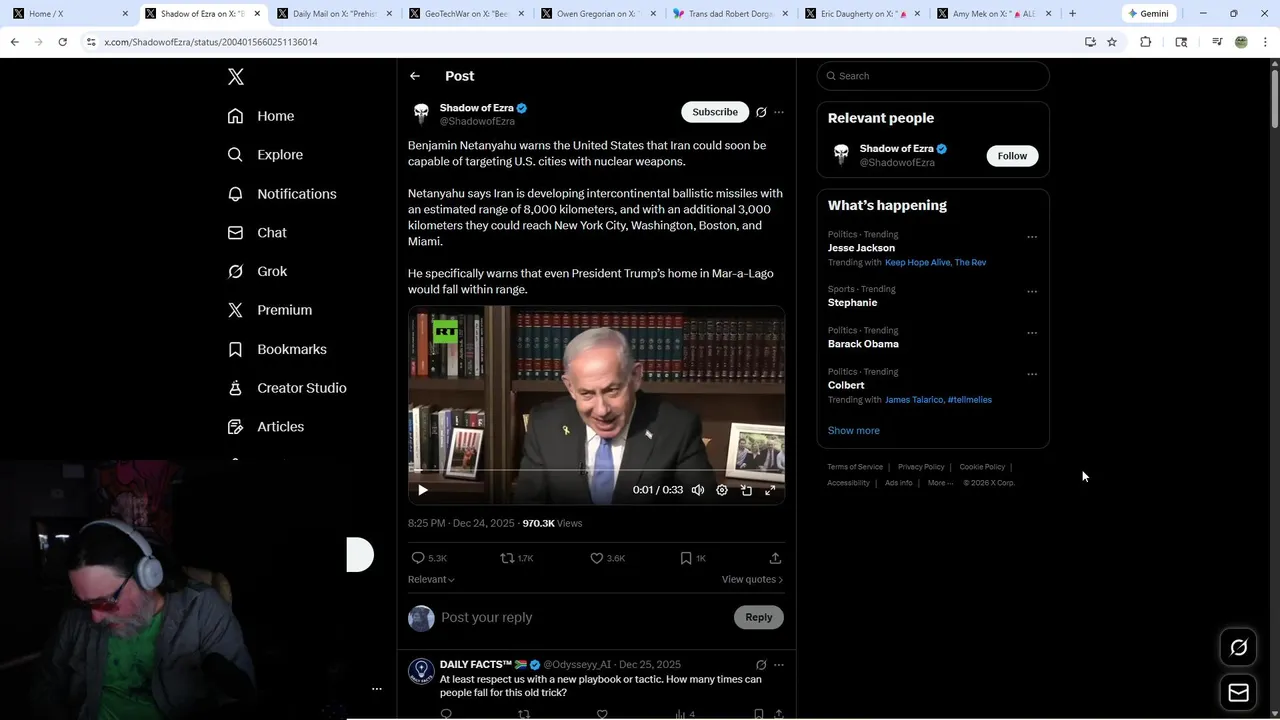Viewport: 1280px width, 720px height.
Task: Open Notifications in the sidebar
Action: pyautogui.click(x=282, y=194)
